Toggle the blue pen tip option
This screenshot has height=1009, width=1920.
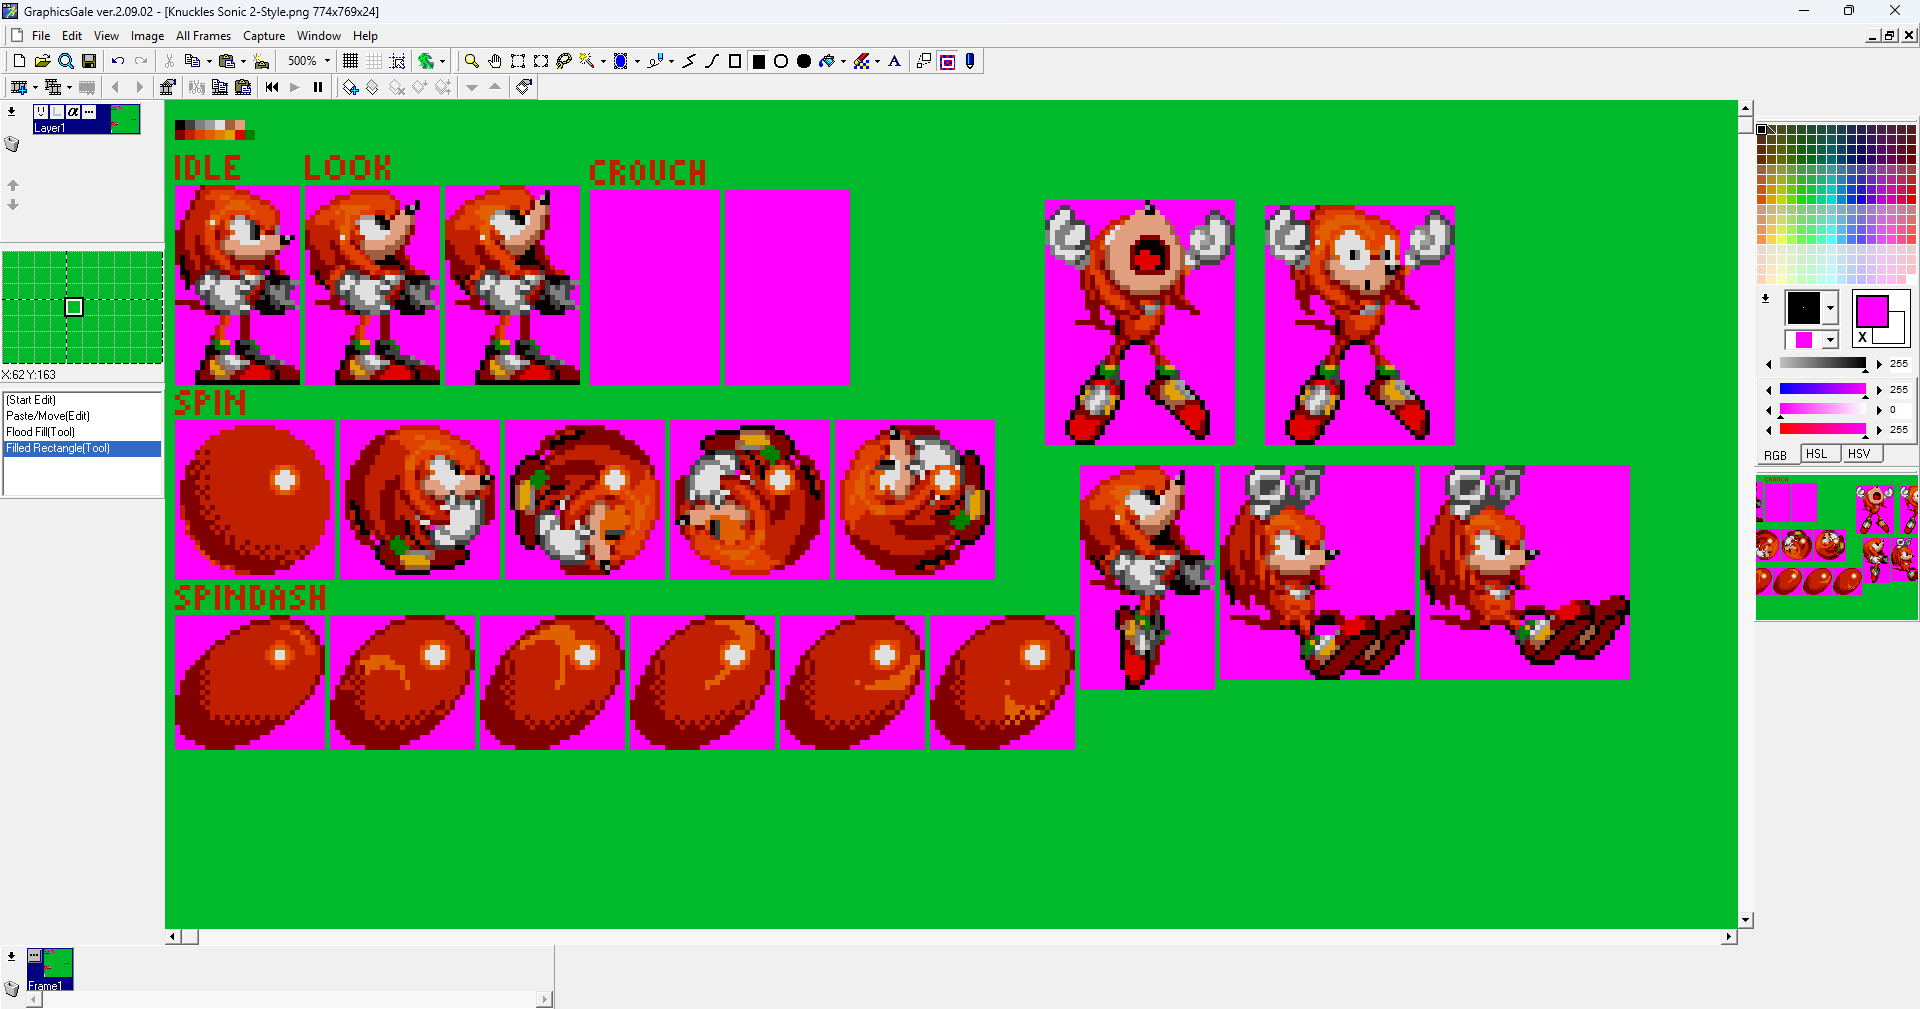tap(970, 61)
